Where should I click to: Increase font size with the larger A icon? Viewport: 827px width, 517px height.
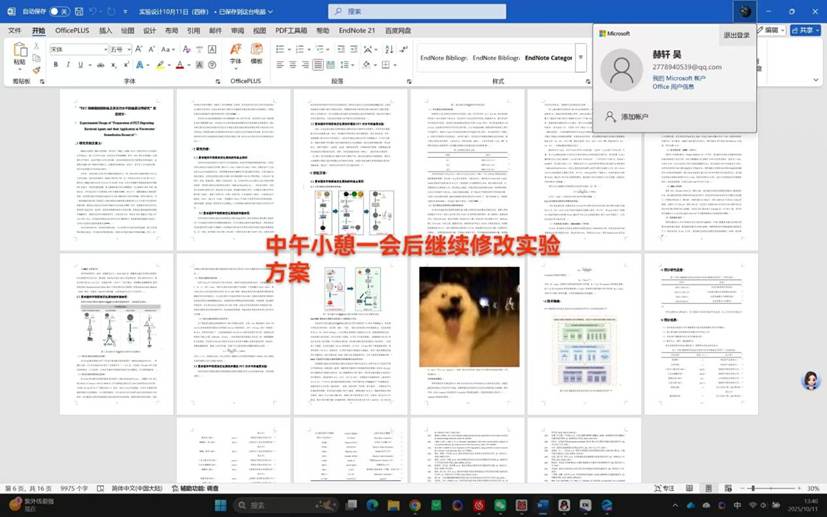139,49
